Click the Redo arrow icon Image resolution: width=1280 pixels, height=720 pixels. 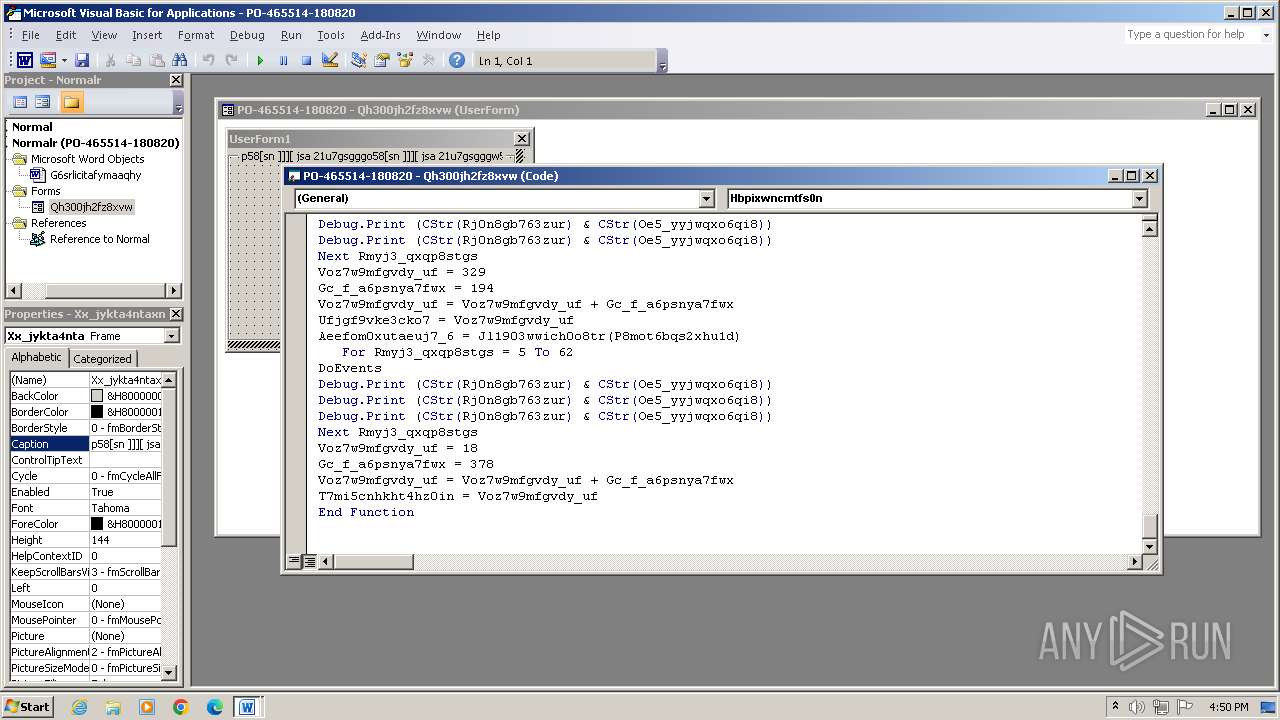click(x=231, y=61)
